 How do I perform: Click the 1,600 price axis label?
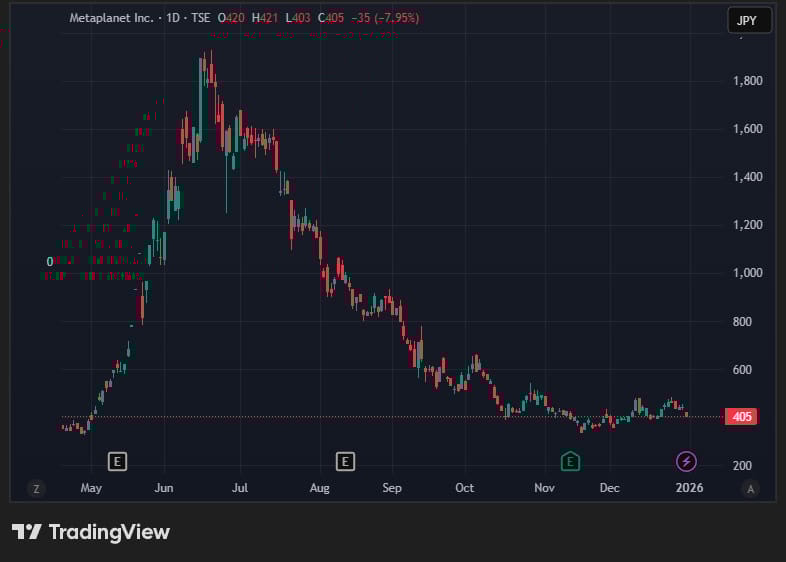pos(747,129)
